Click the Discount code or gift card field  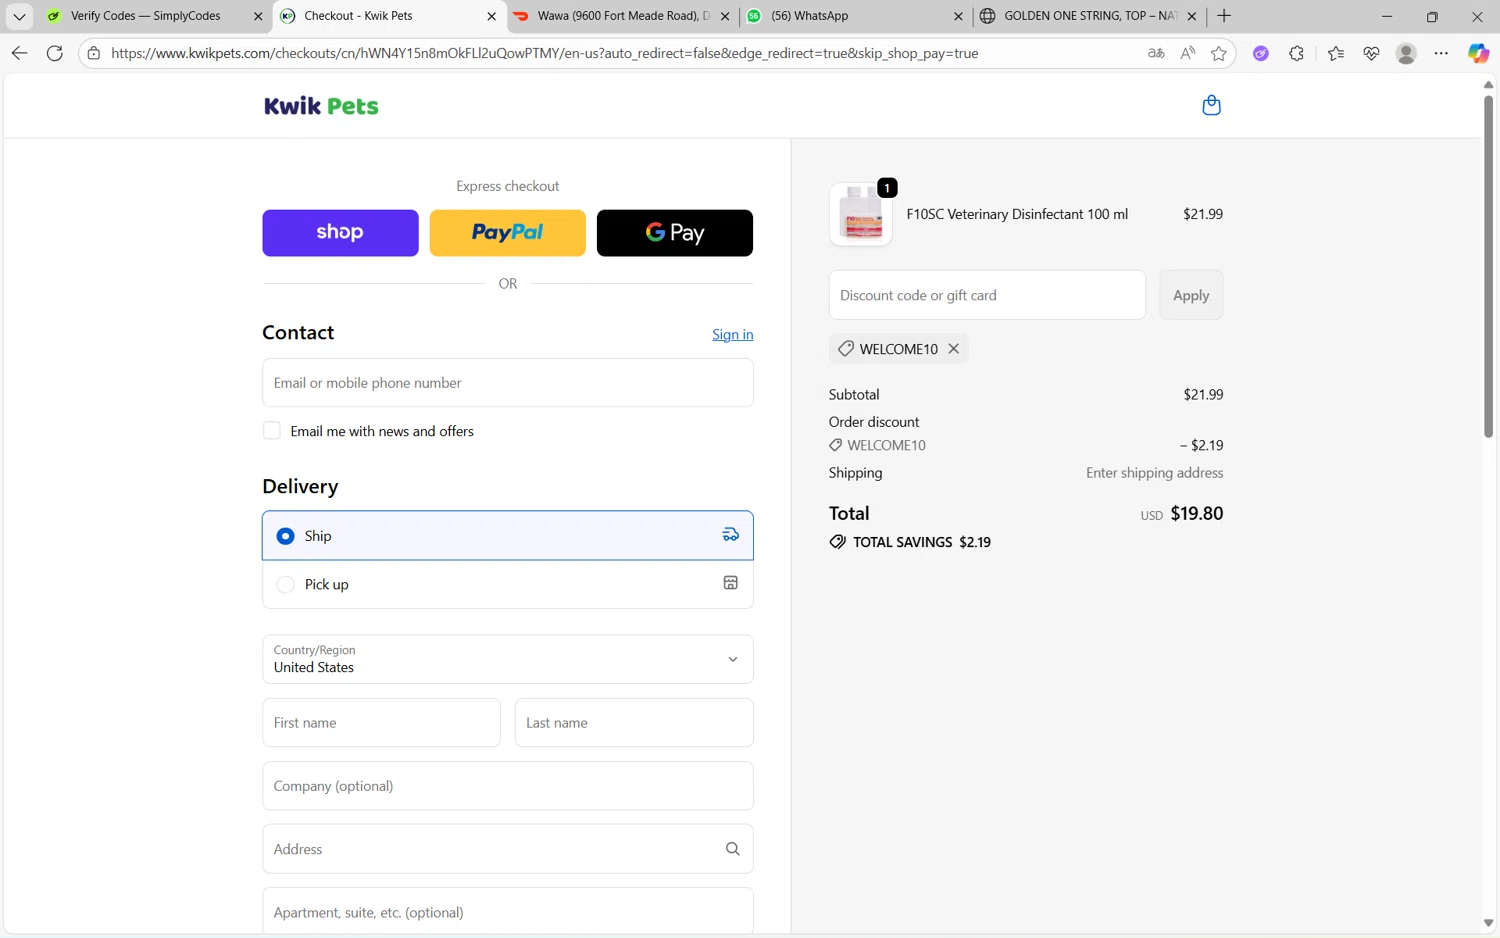click(987, 295)
